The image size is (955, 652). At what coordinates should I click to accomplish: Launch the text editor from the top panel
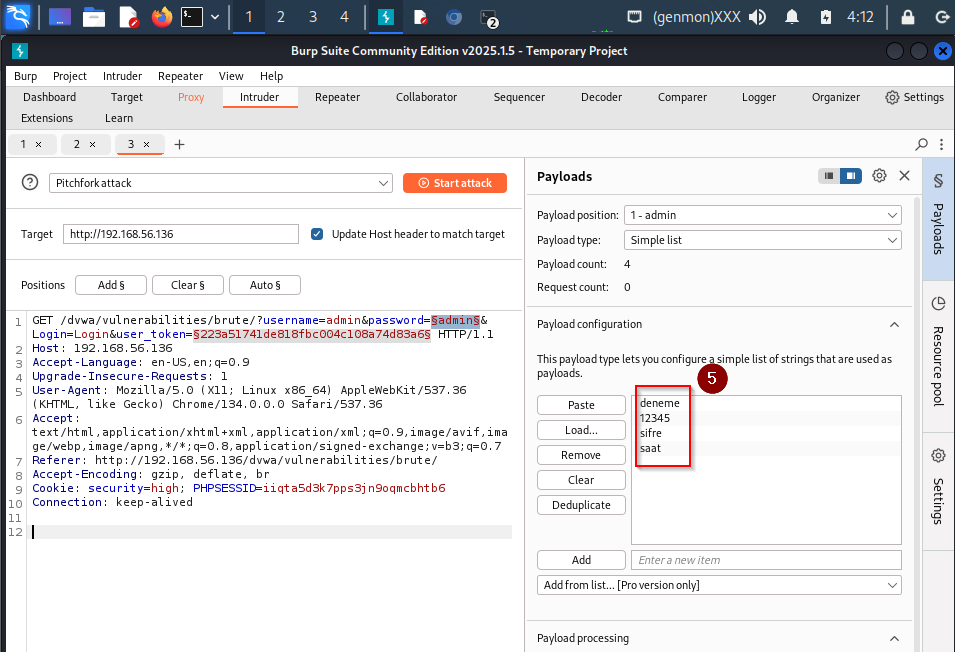(129, 17)
